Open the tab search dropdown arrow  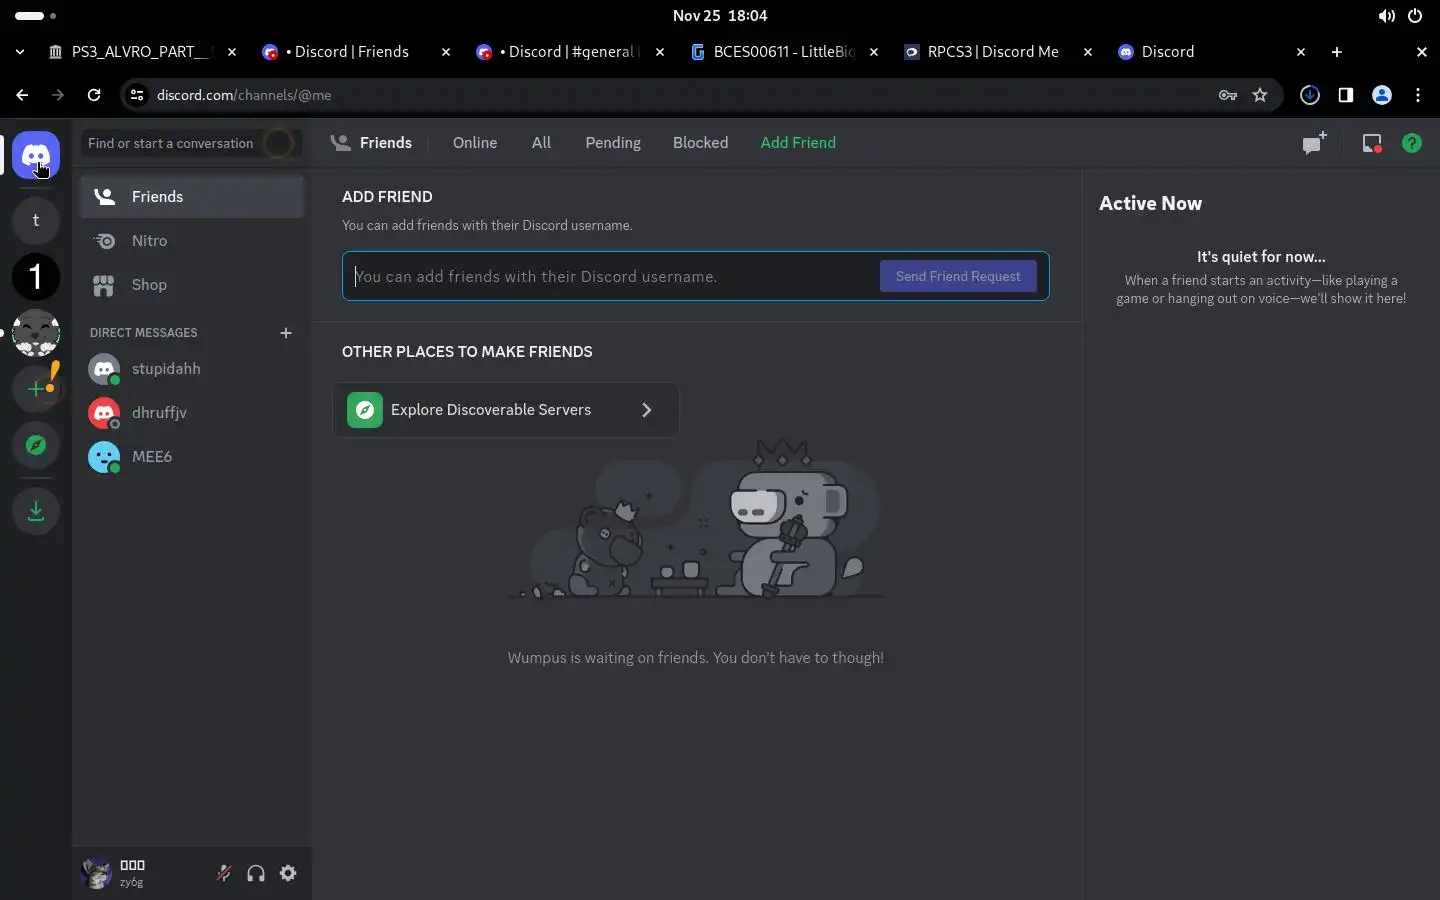[20, 52]
